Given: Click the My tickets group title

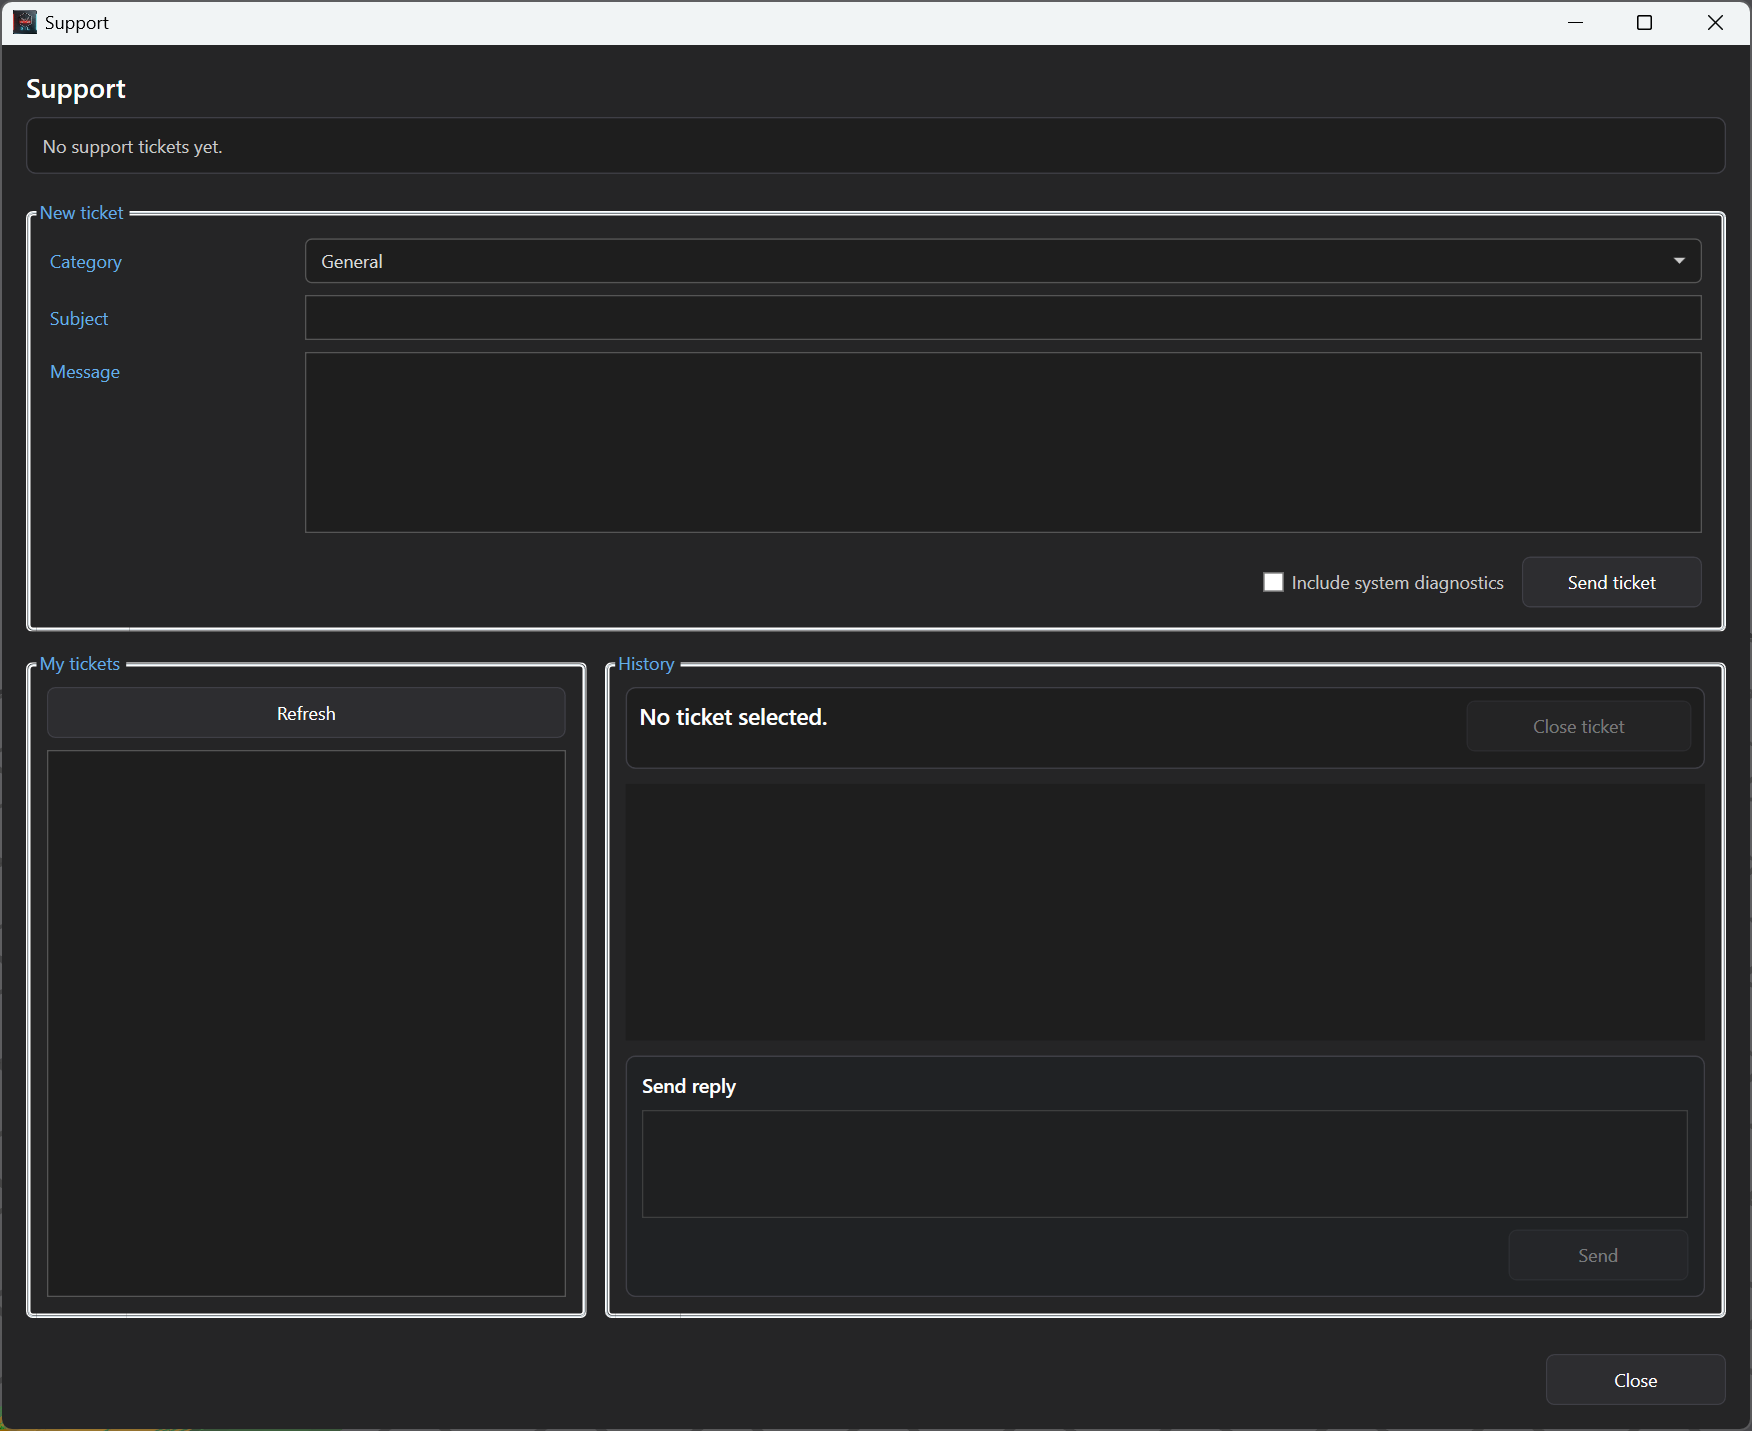Looking at the screenshot, I should point(80,664).
